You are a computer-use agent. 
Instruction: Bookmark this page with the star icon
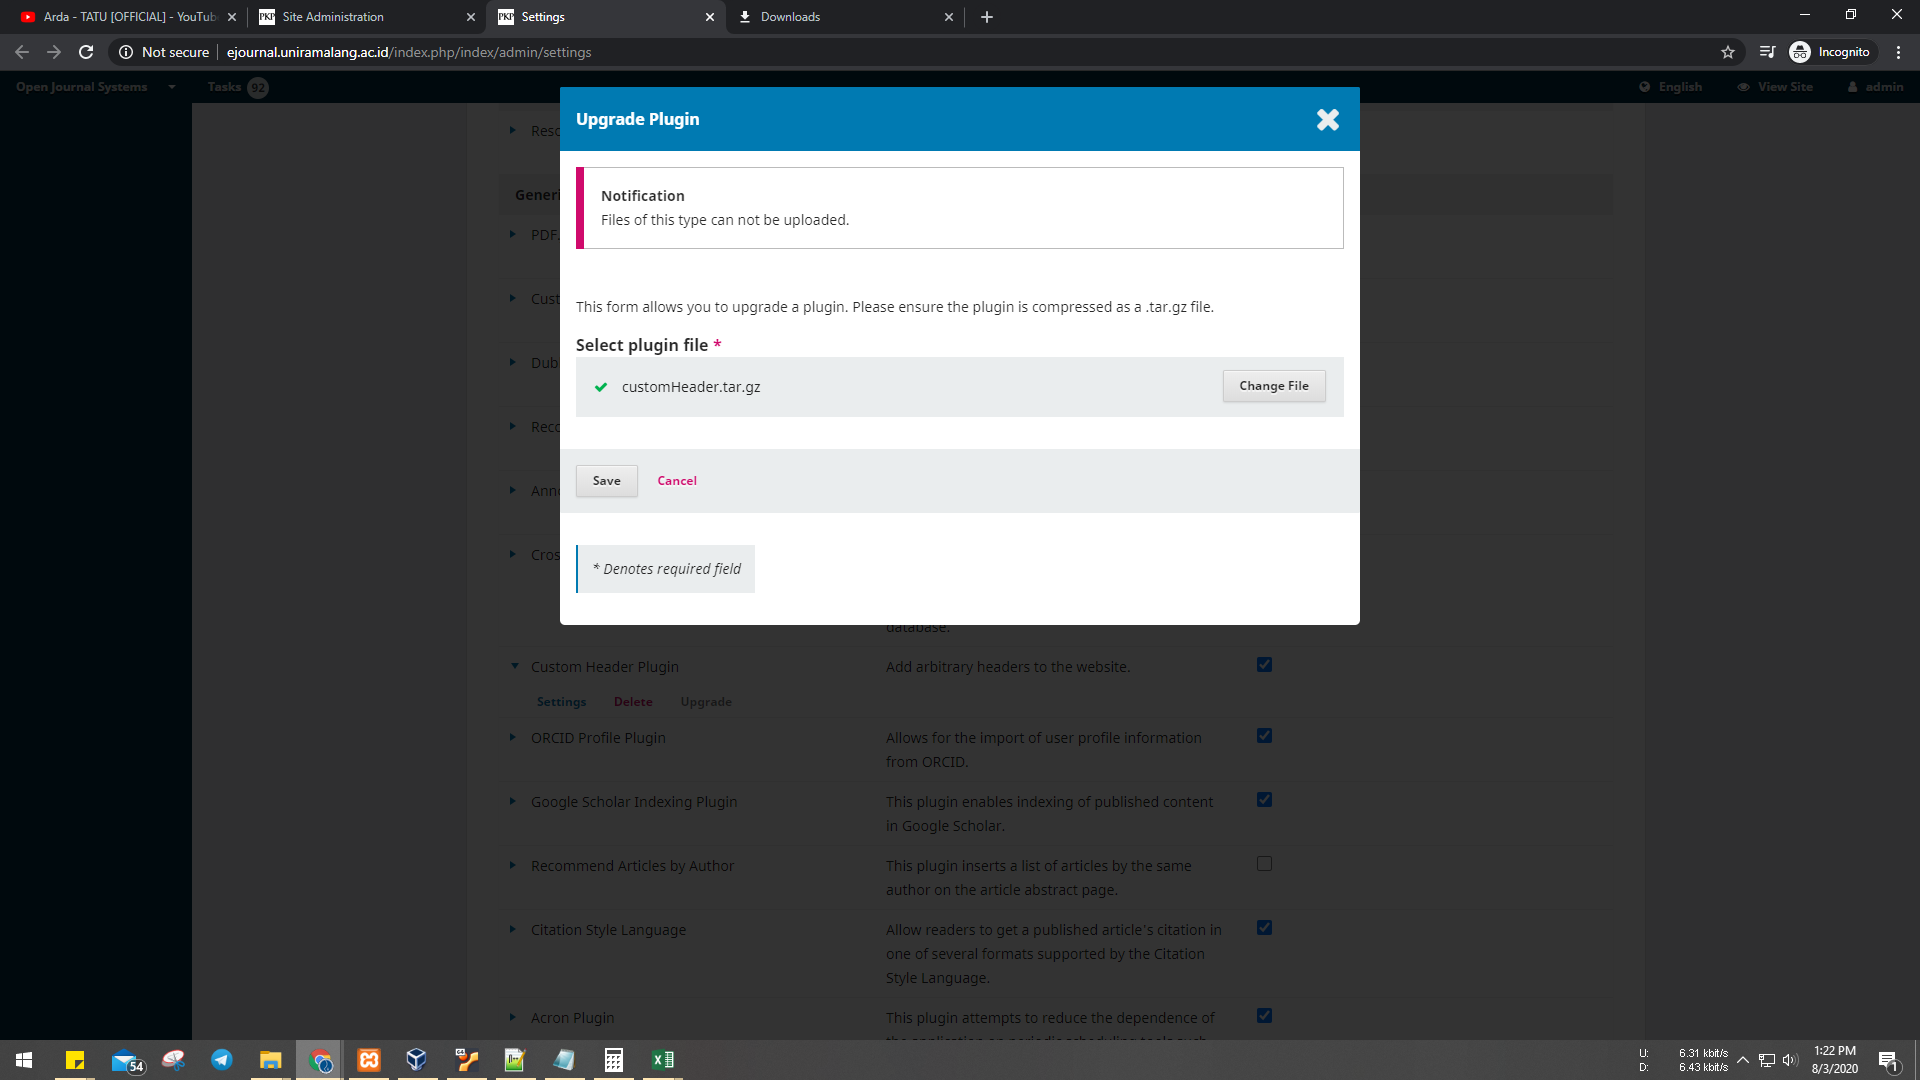click(x=1728, y=52)
